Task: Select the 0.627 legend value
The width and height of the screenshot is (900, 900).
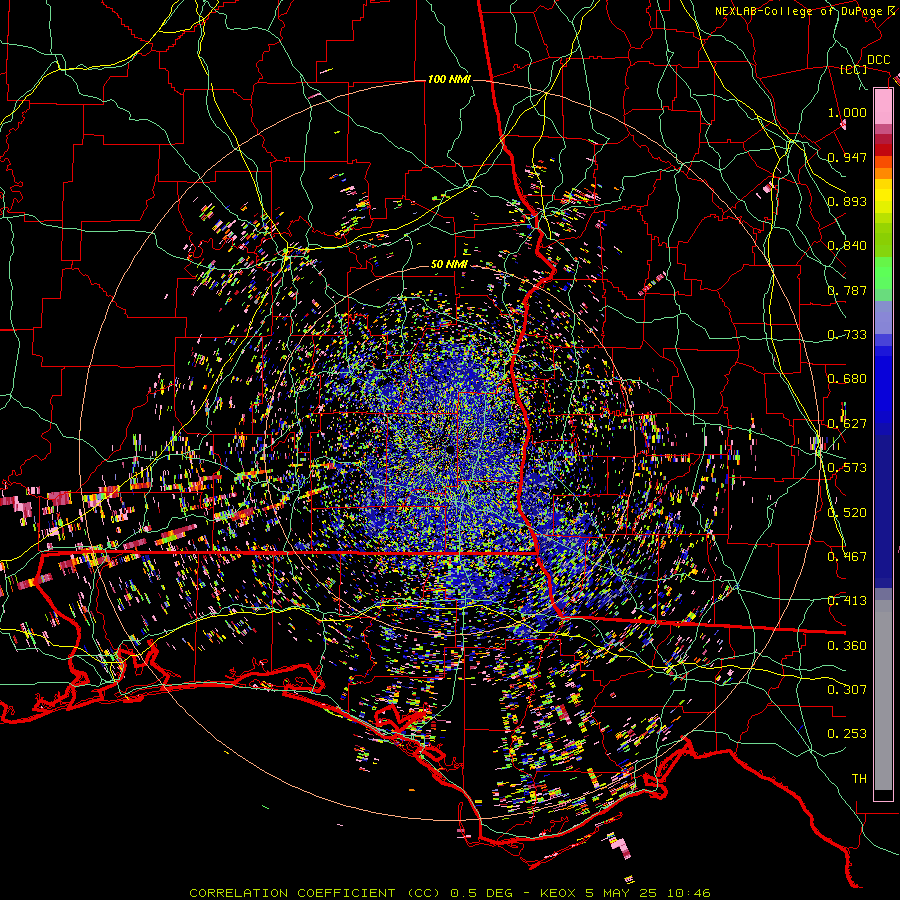Action: (x=847, y=424)
